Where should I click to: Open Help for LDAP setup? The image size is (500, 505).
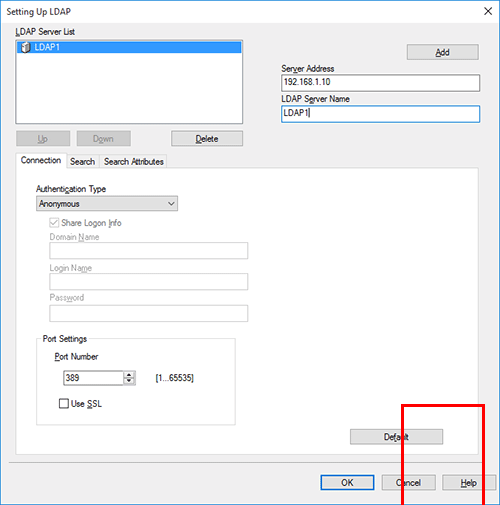coord(469,483)
